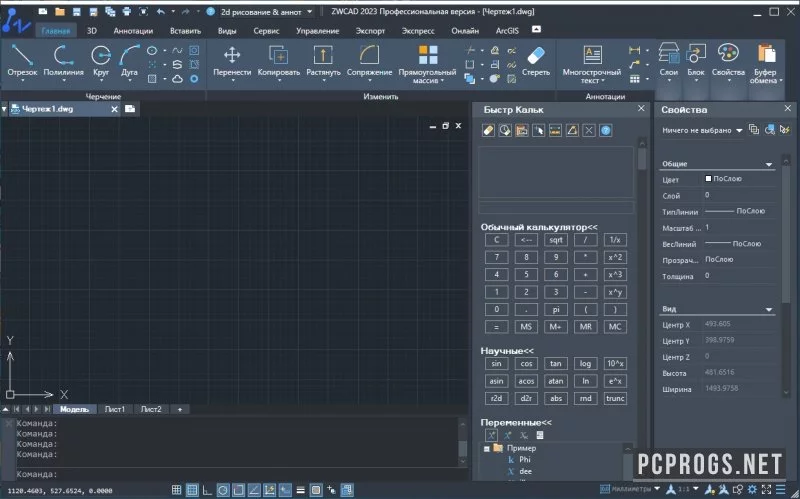This screenshot has height=499, width=800.
Task: Open the 2d рисование & аннот workspace dropdown
Action: tap(266, 12)
